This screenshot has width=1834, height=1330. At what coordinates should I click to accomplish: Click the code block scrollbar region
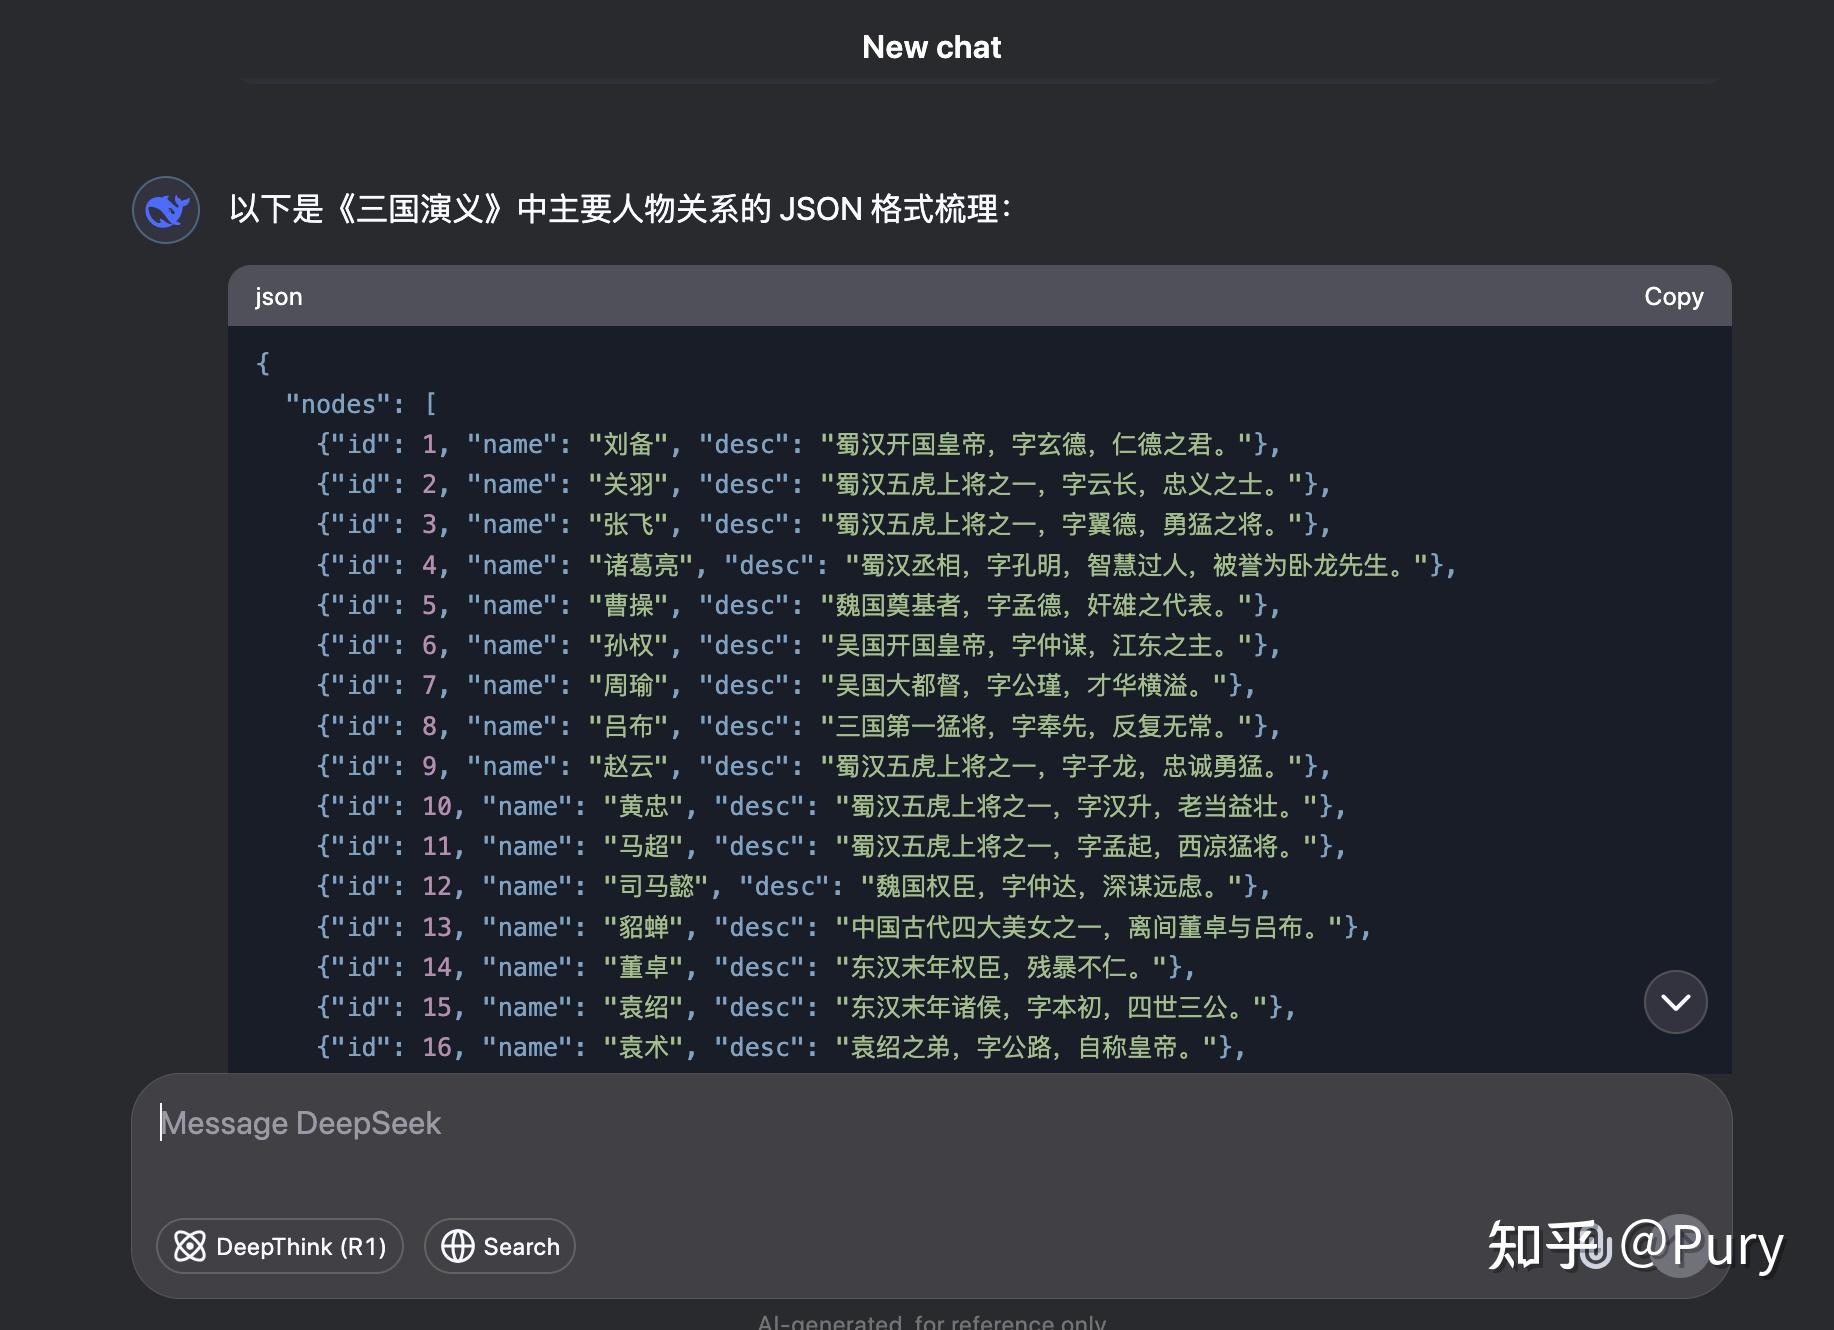[1720, 700]
